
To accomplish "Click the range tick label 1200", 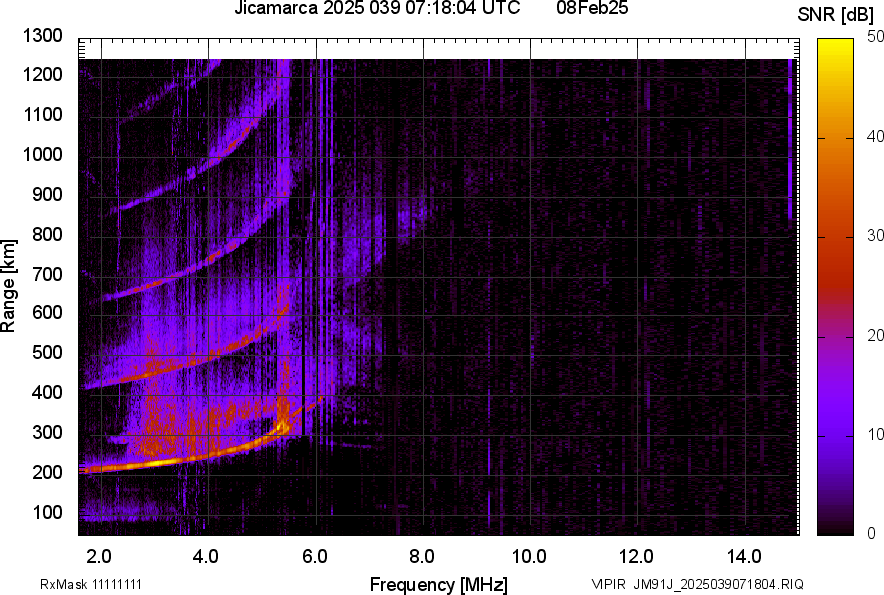I will pos(43,74).
